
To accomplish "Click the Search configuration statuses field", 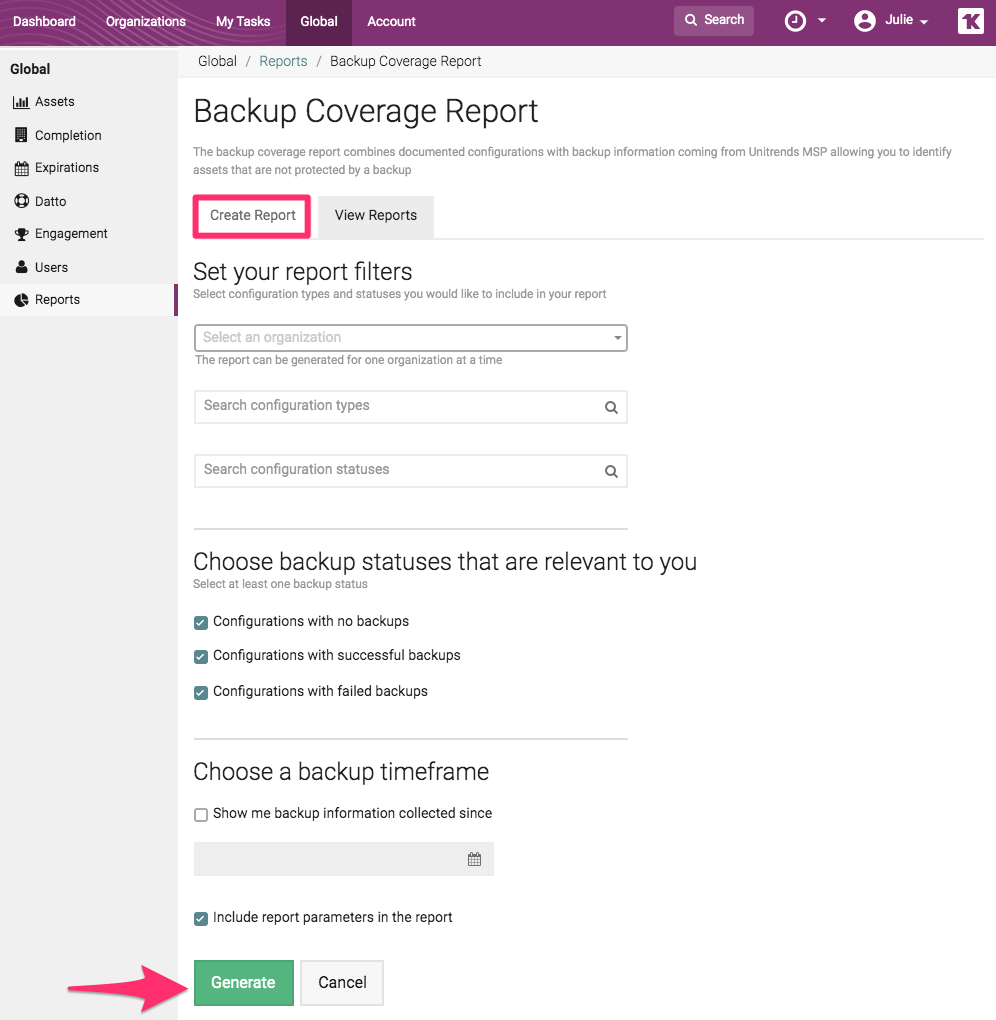I will tap(400, 470).
